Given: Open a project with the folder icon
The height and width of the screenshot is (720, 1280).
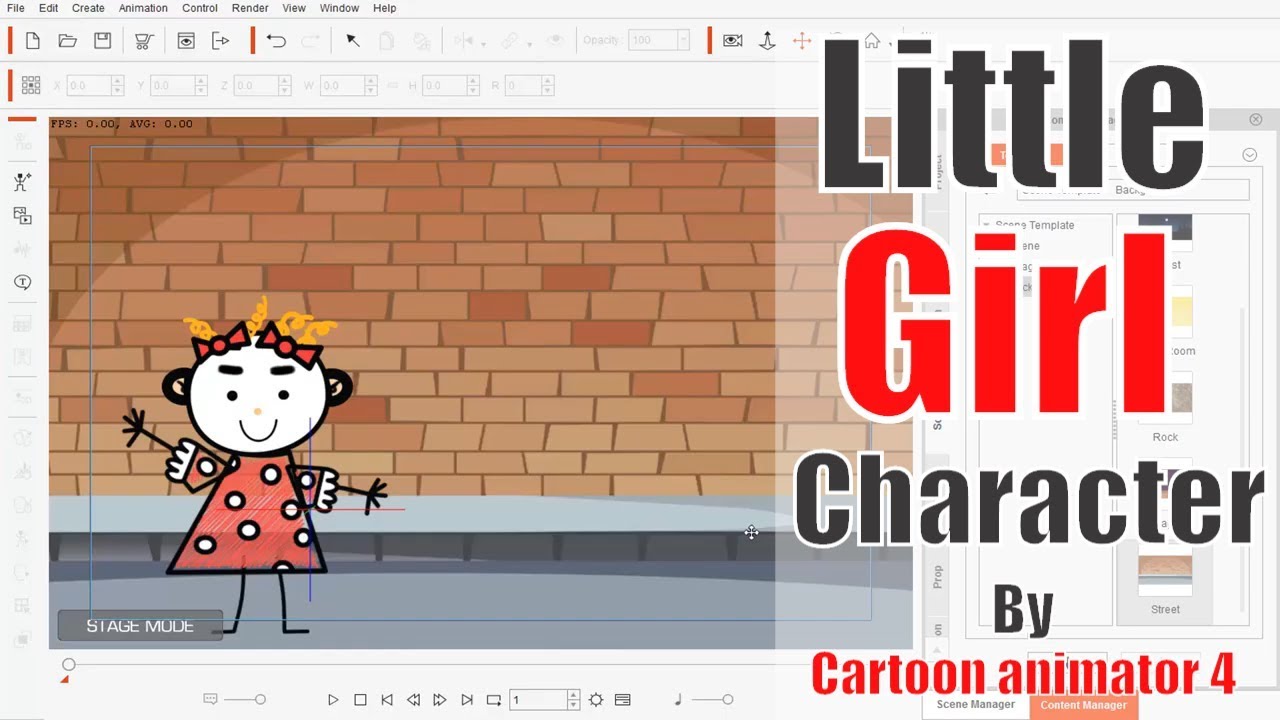Looking at the screenshot, I should click(x=68, y=41).
